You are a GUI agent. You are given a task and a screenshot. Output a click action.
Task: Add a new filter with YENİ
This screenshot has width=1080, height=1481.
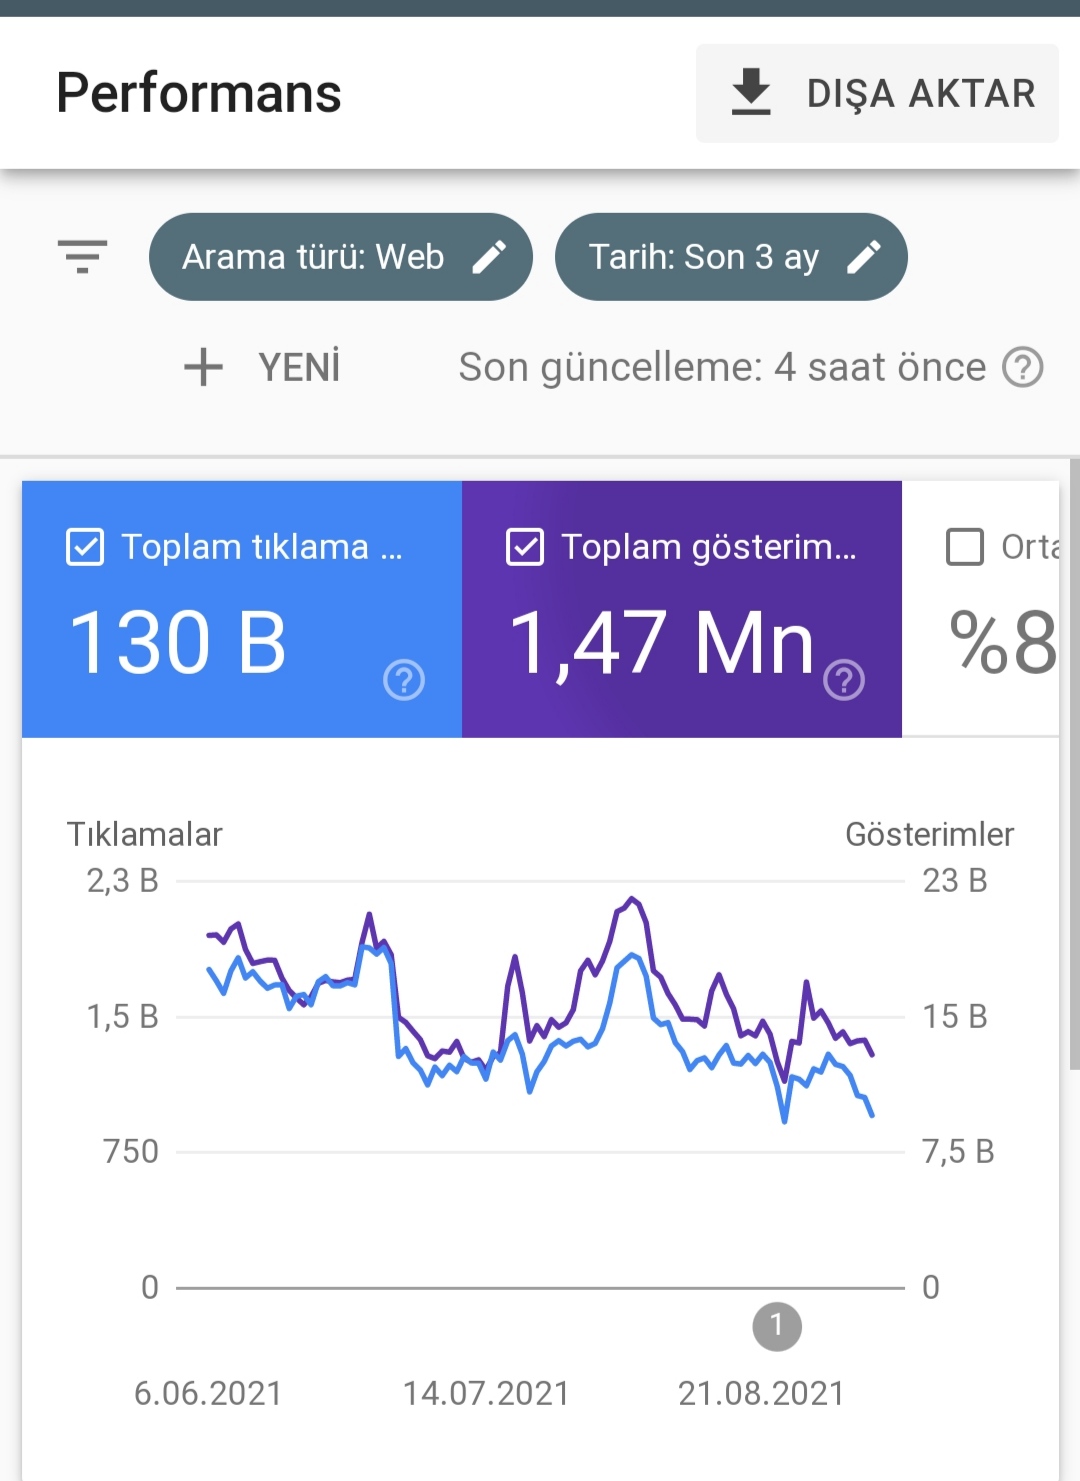(x=263, y=367)
